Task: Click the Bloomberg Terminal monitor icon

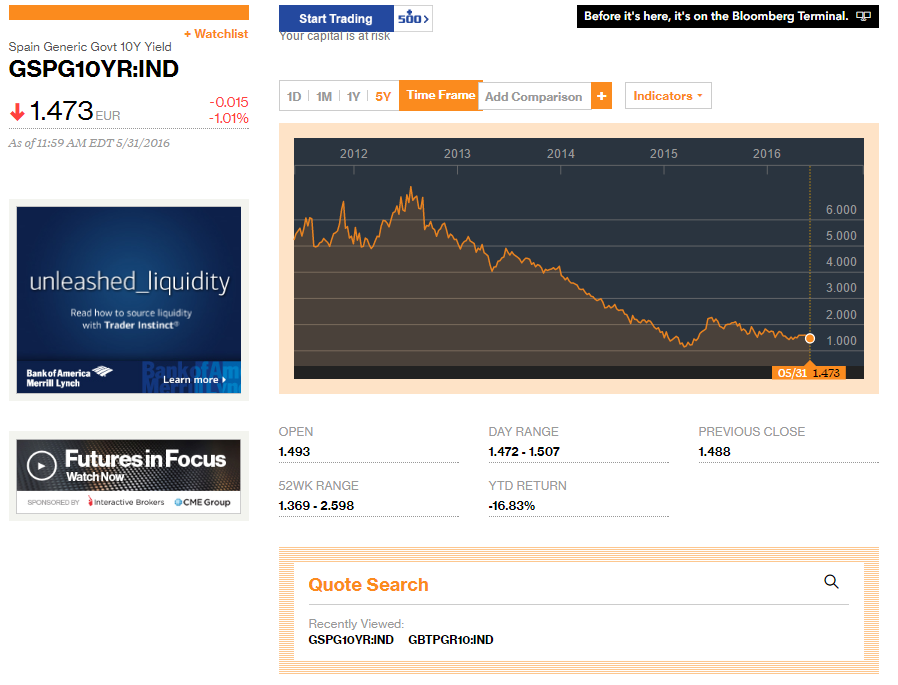Action: click(863, 16)
